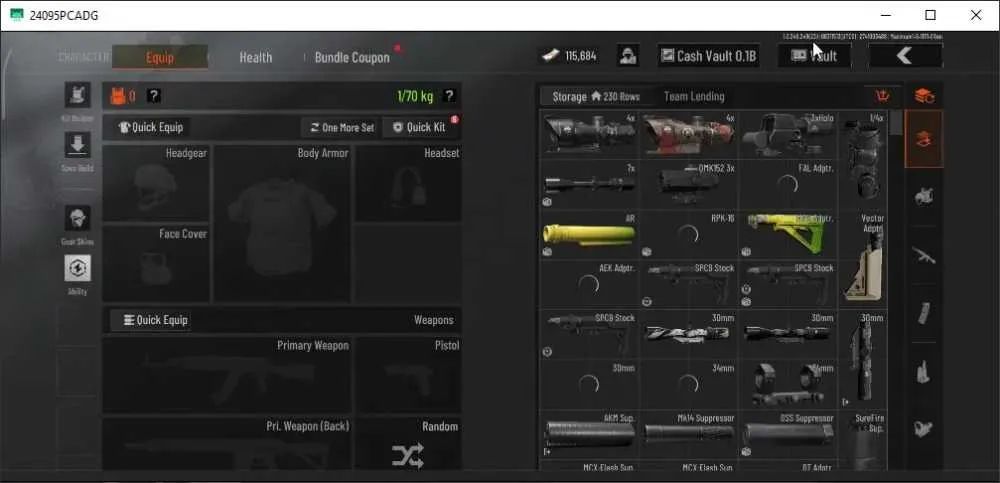The height and width of the screenshot is (483, 1000).
Task: Filter storage by the magazine category icon
Action: point(924,313)
